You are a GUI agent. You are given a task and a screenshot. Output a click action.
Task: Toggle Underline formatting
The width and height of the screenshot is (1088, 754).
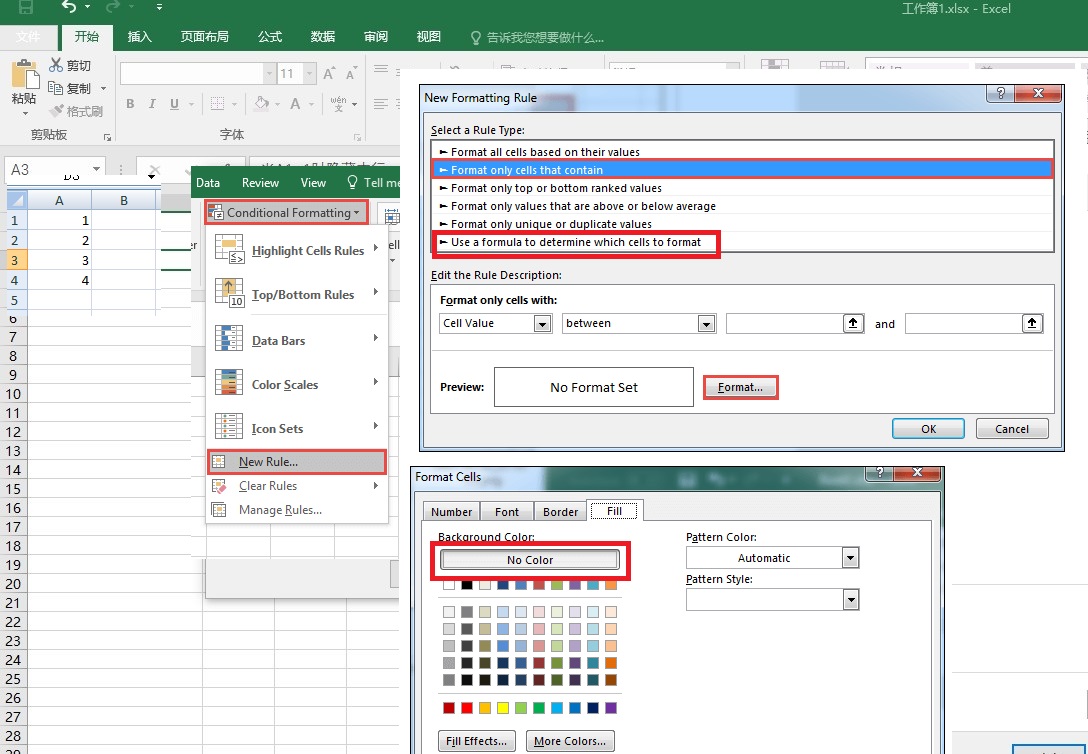pos(174,104)
